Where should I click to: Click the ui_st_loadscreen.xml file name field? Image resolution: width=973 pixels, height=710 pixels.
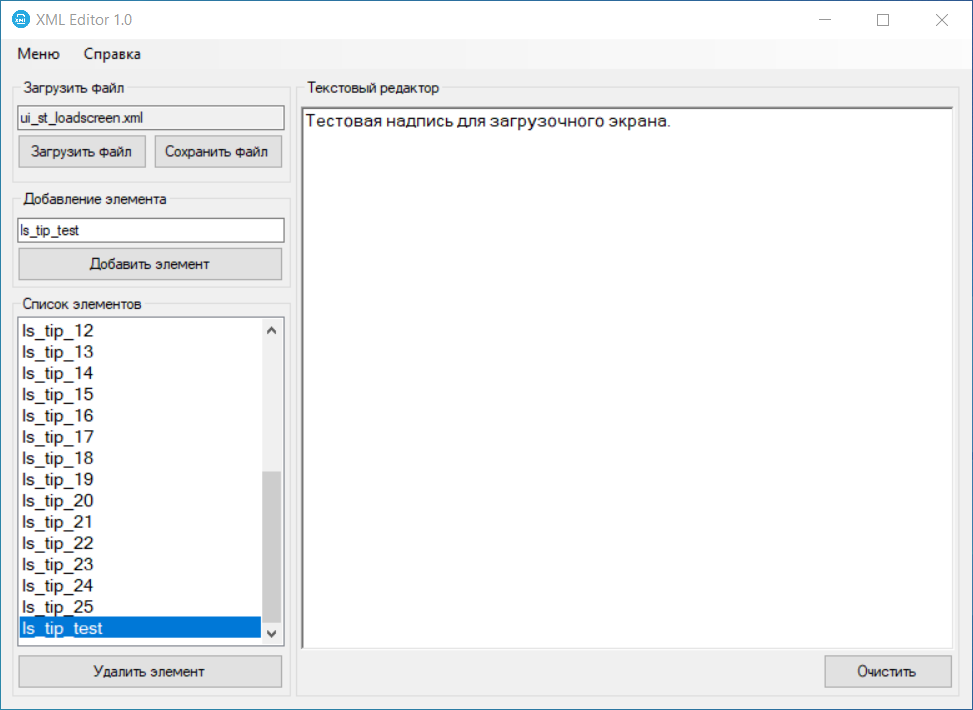151,118
